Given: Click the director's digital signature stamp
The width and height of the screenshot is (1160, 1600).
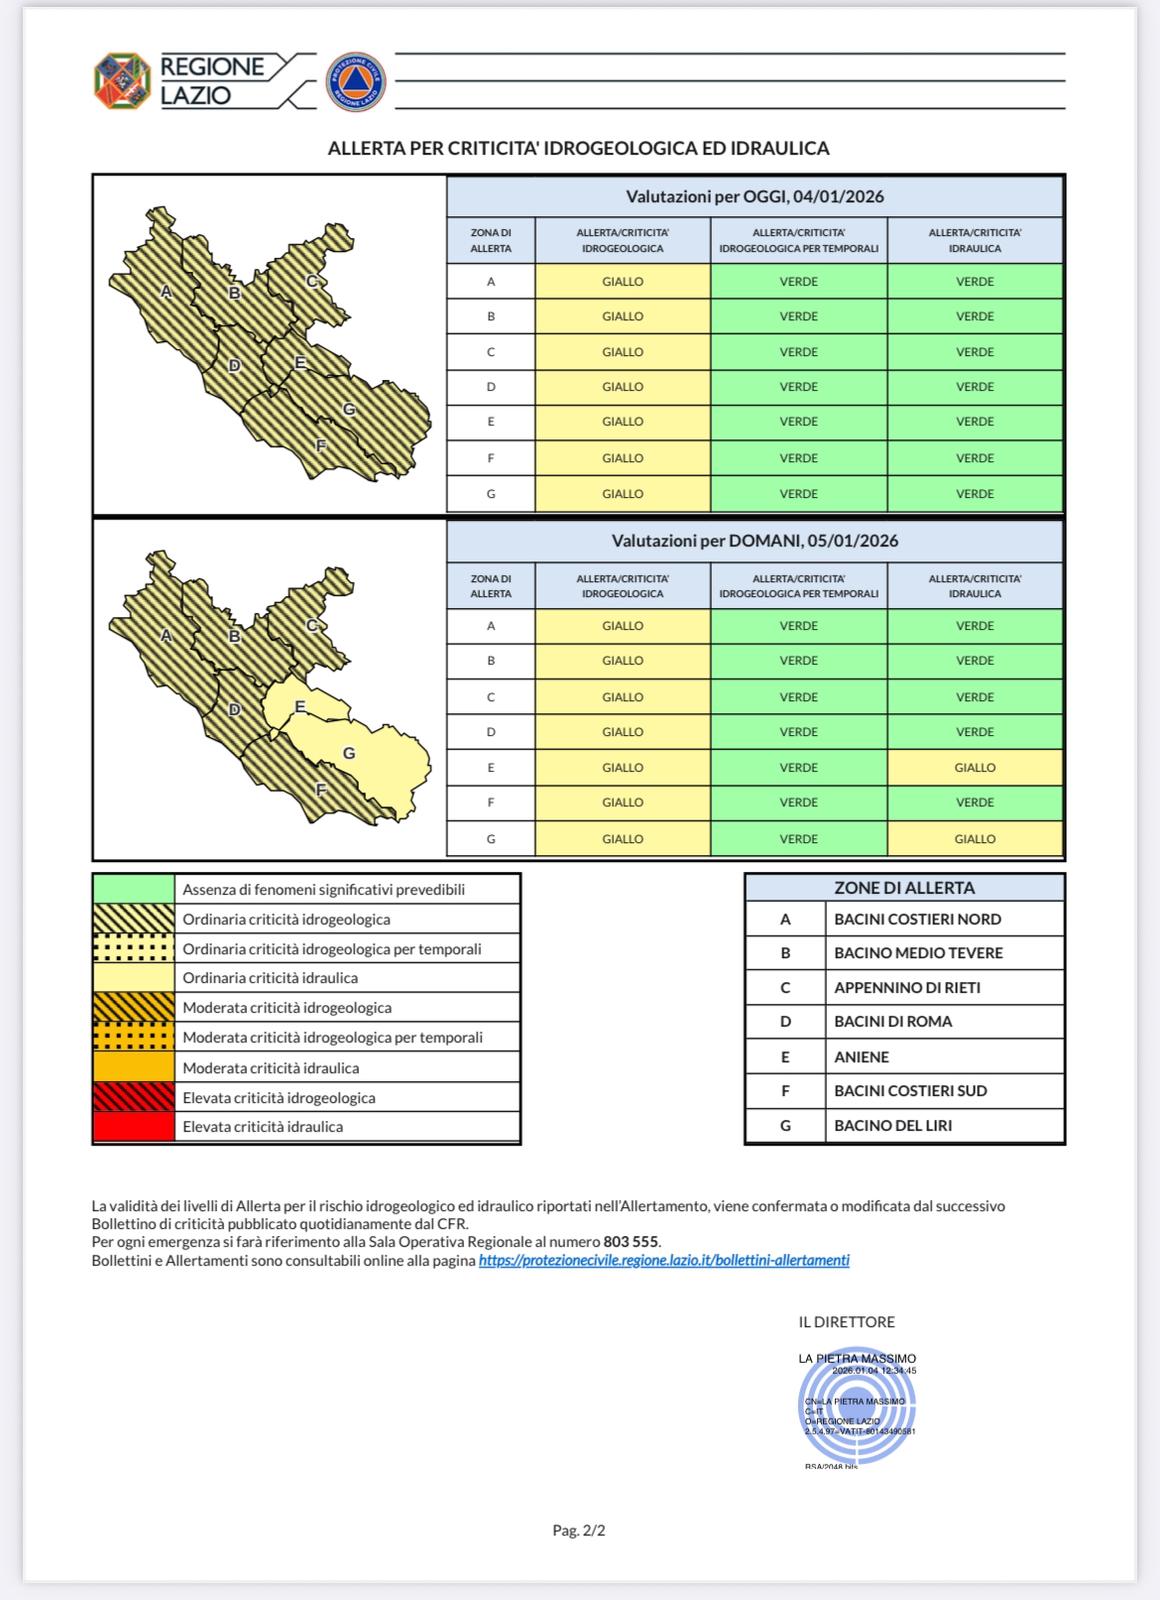Looking at the screenshot, I should [x=856, y=1408].
